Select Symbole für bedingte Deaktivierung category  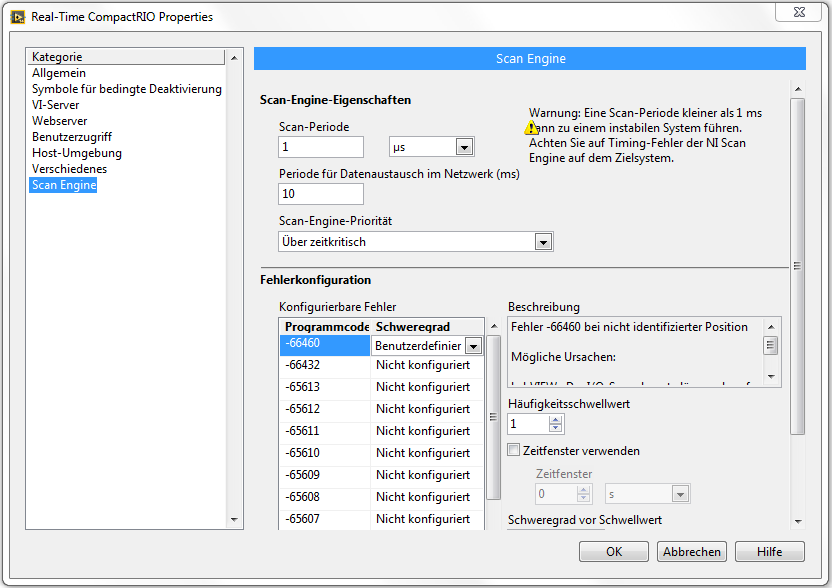127,89
